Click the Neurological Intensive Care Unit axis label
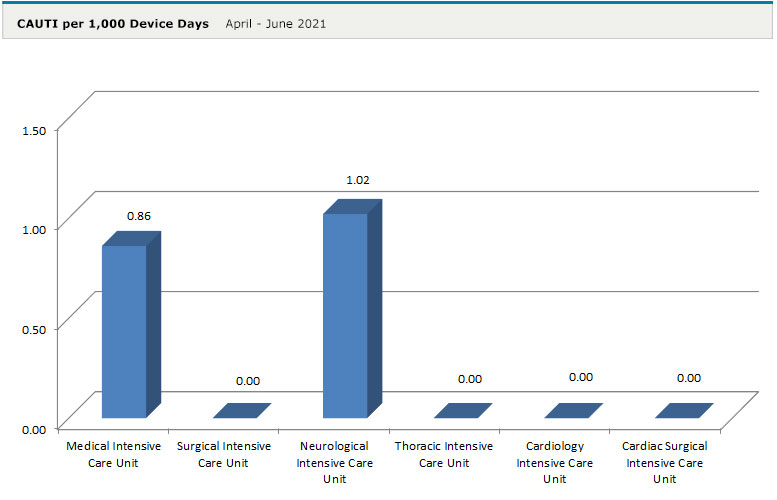Viewport: 777px width, 500px height. tap(333, 462)
